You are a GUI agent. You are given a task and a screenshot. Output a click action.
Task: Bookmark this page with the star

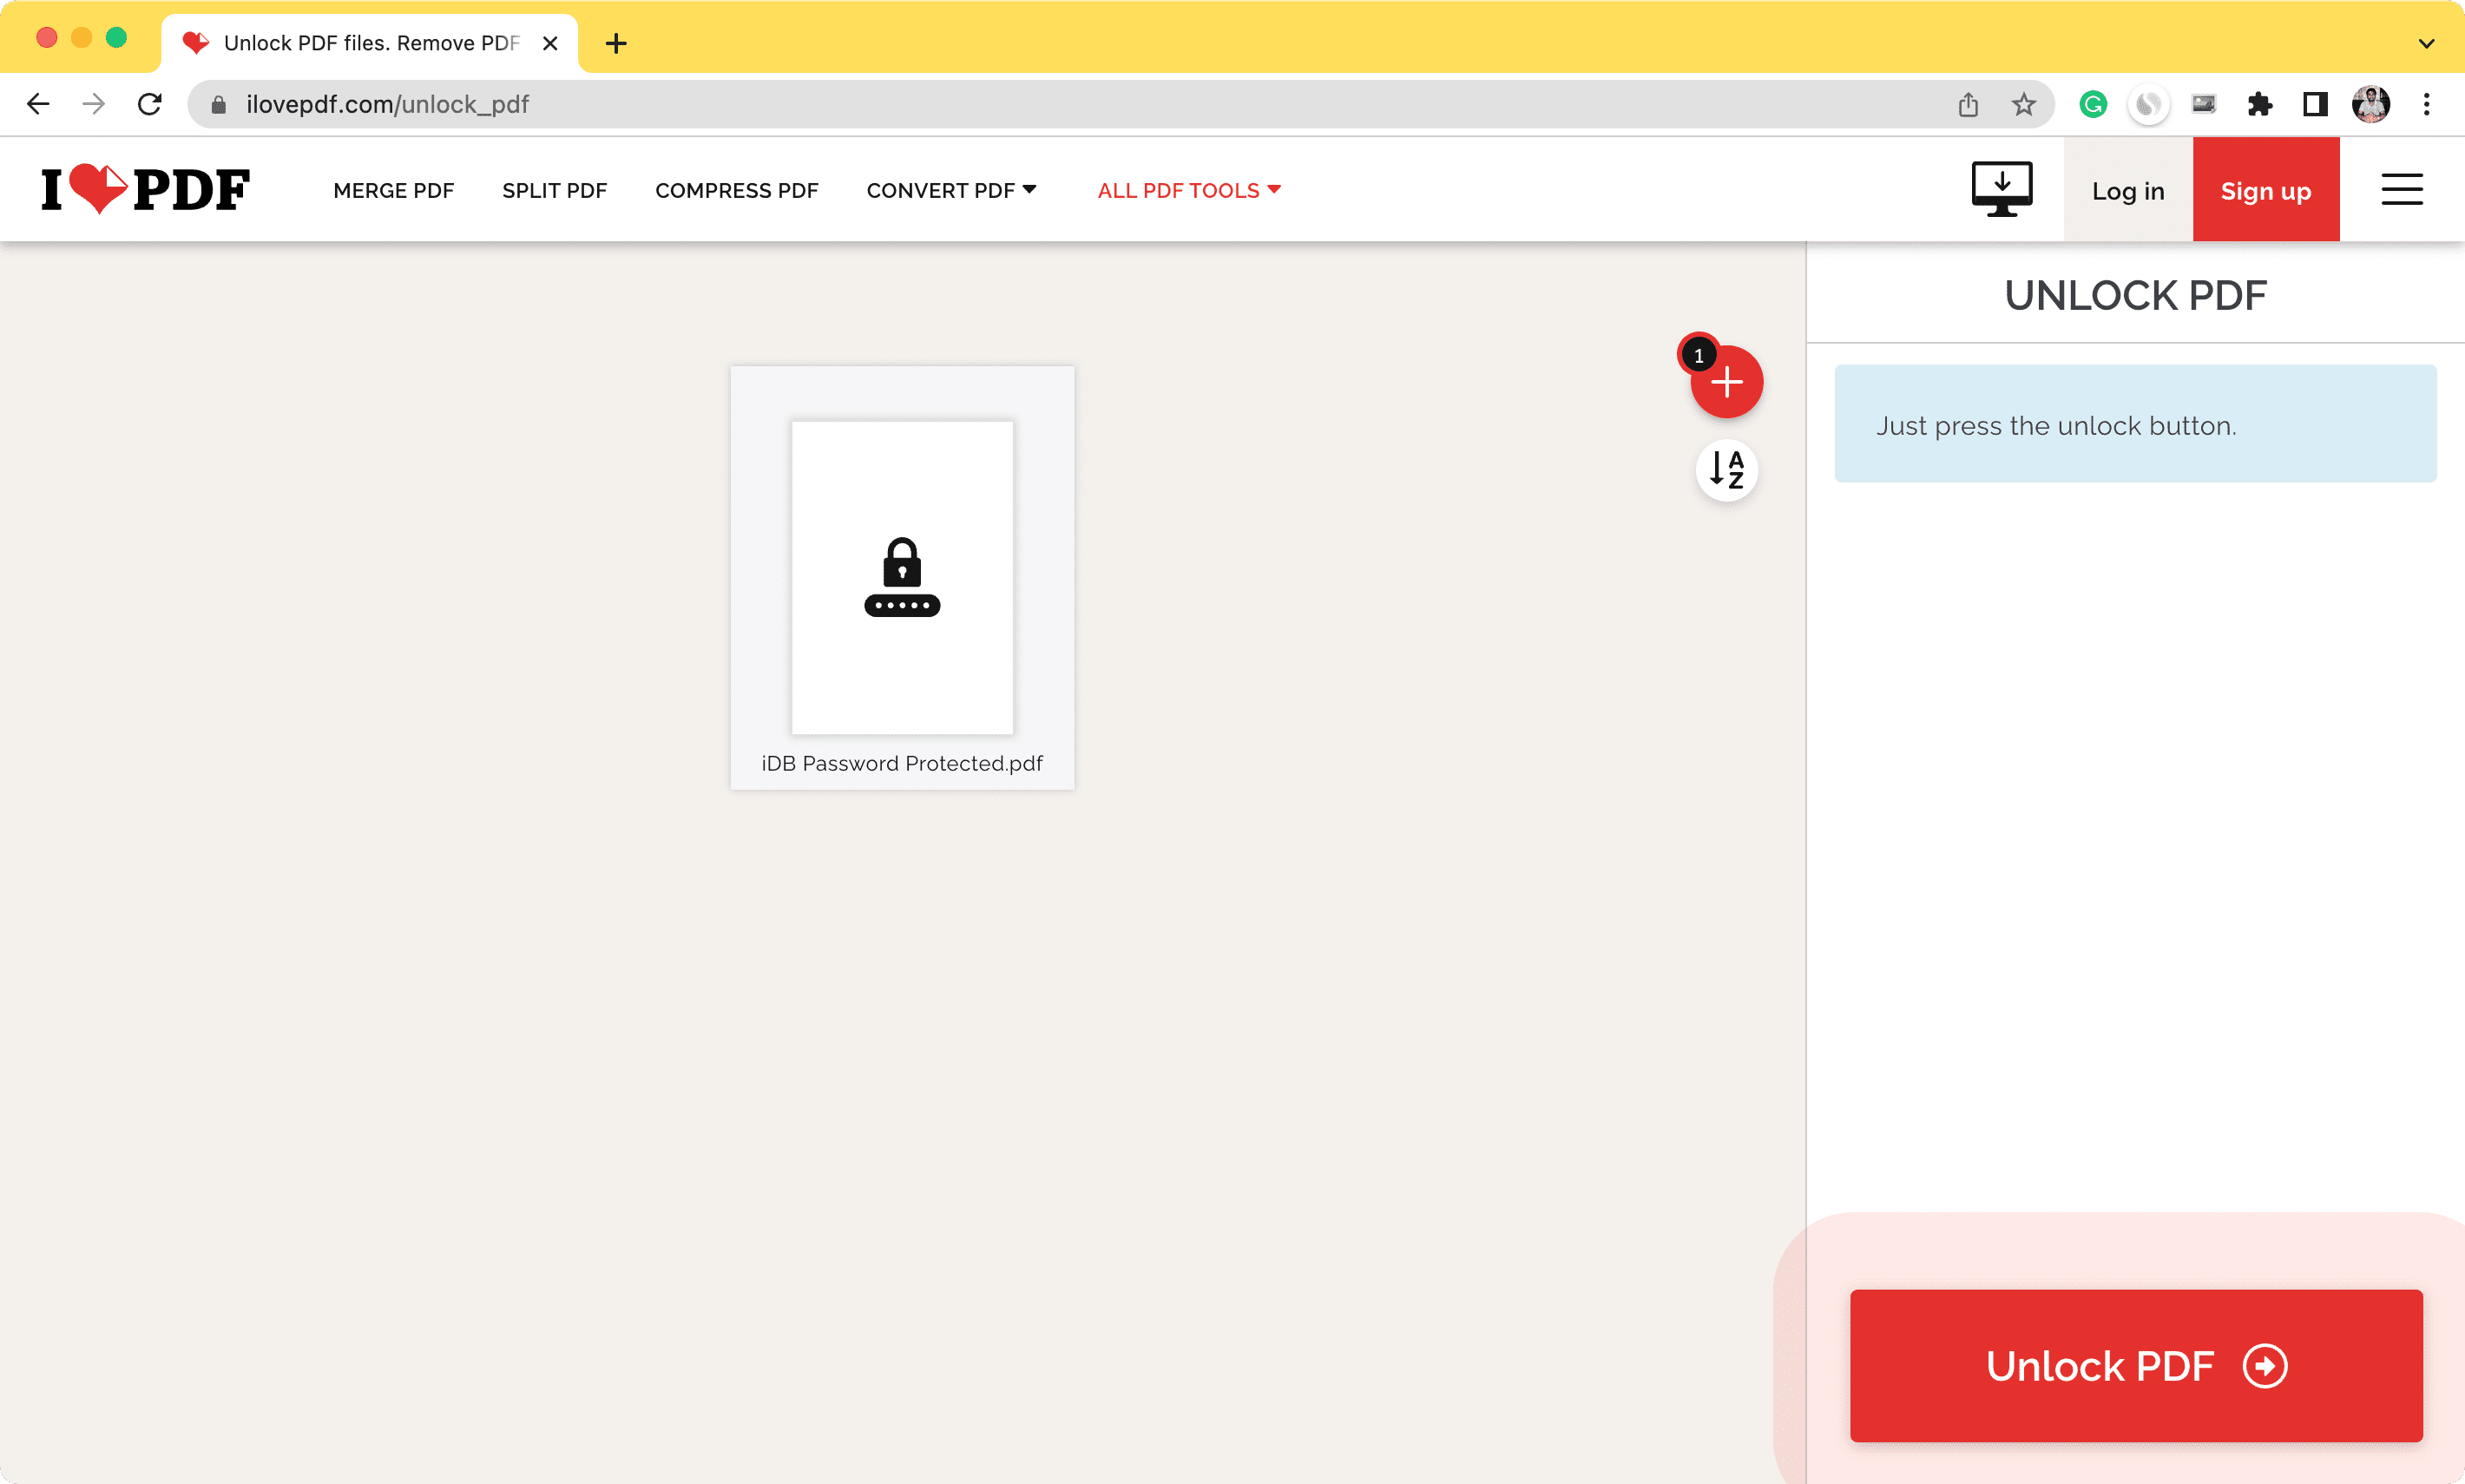2024,104
